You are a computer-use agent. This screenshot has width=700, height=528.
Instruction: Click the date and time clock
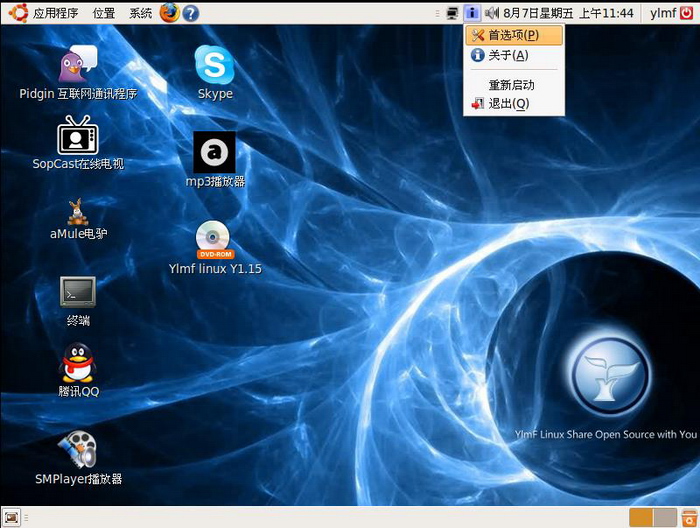[x=568, y=13]
